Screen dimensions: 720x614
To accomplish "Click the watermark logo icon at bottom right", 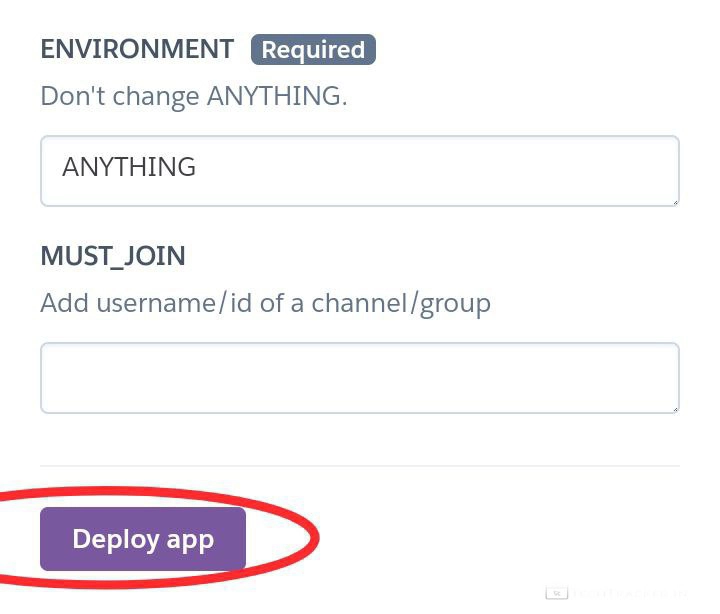I will click(x=557, y=593).
